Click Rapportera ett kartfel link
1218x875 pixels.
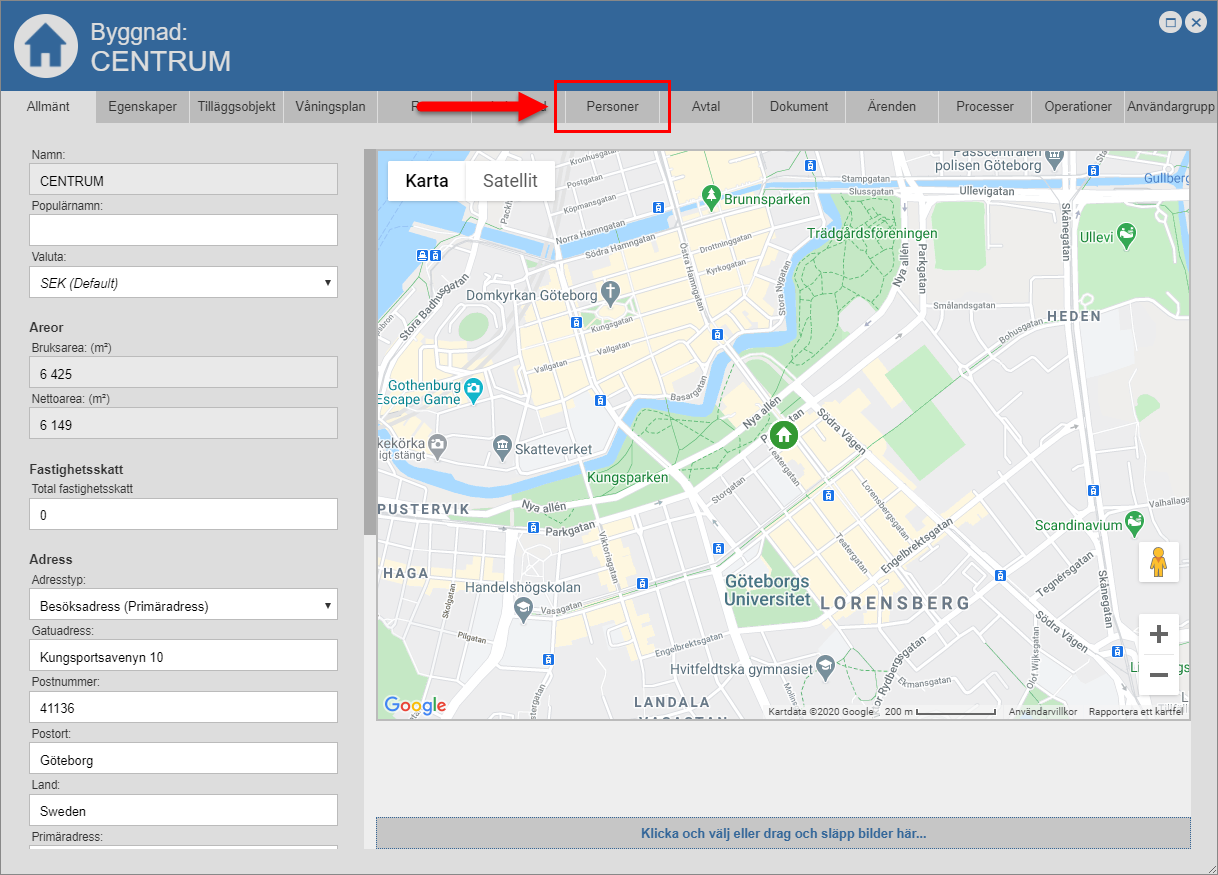pyautogui.click(x=1136, y=712)
